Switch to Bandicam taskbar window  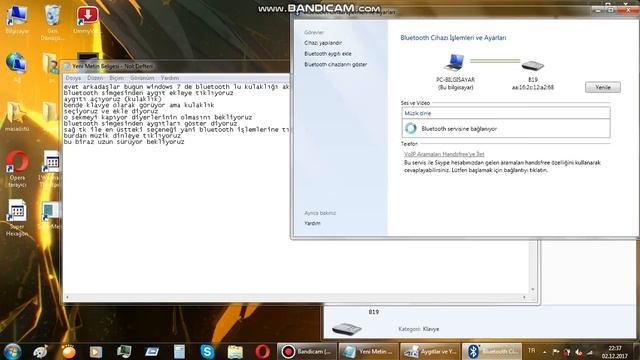coord(307,351)
